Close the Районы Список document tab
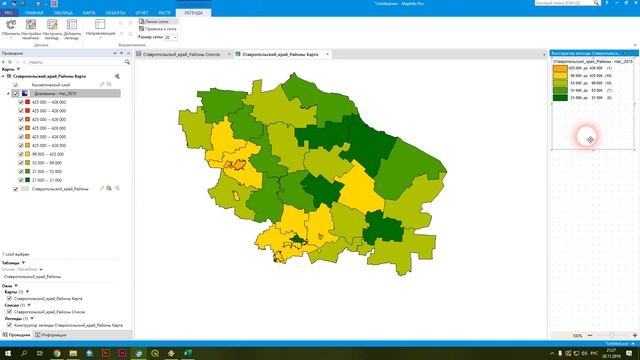The image size is (640, 360). coord(229,54)
